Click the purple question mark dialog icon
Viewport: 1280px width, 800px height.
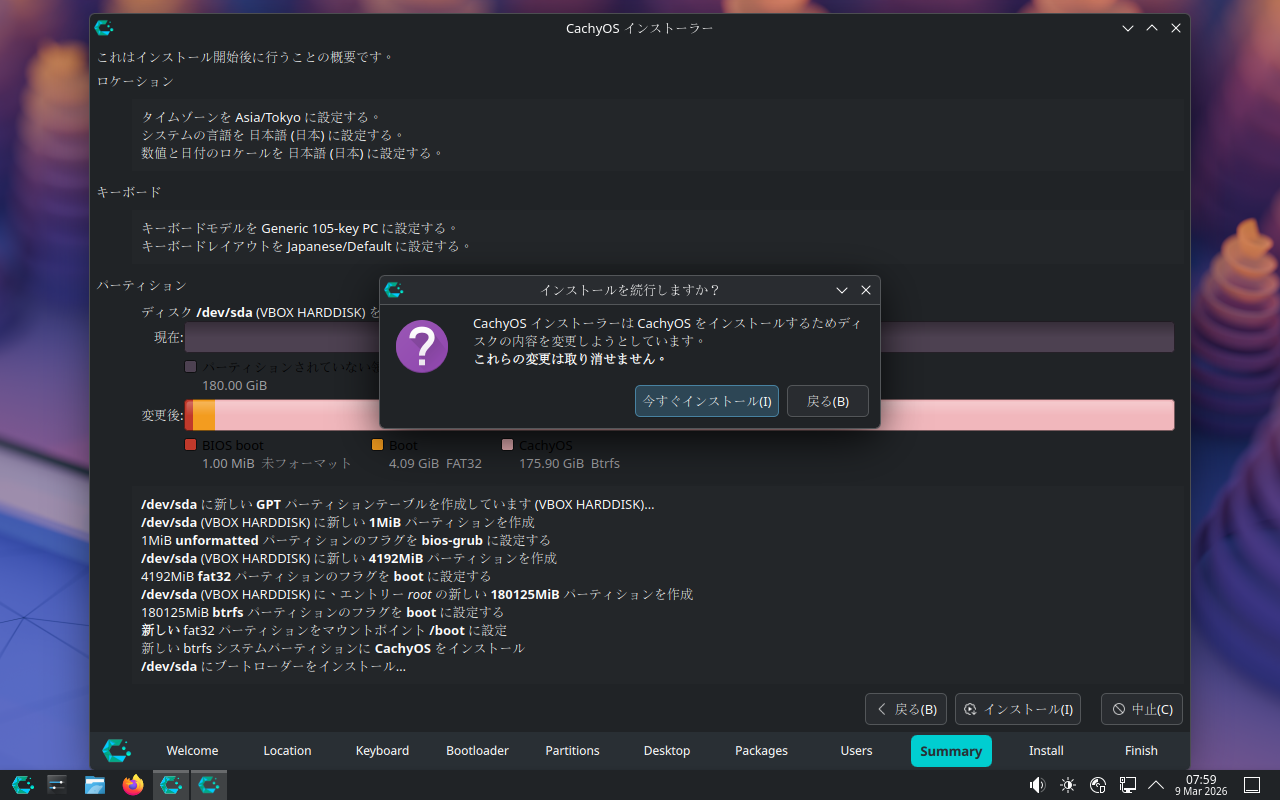pyautogui.click(x=422, y=346)
